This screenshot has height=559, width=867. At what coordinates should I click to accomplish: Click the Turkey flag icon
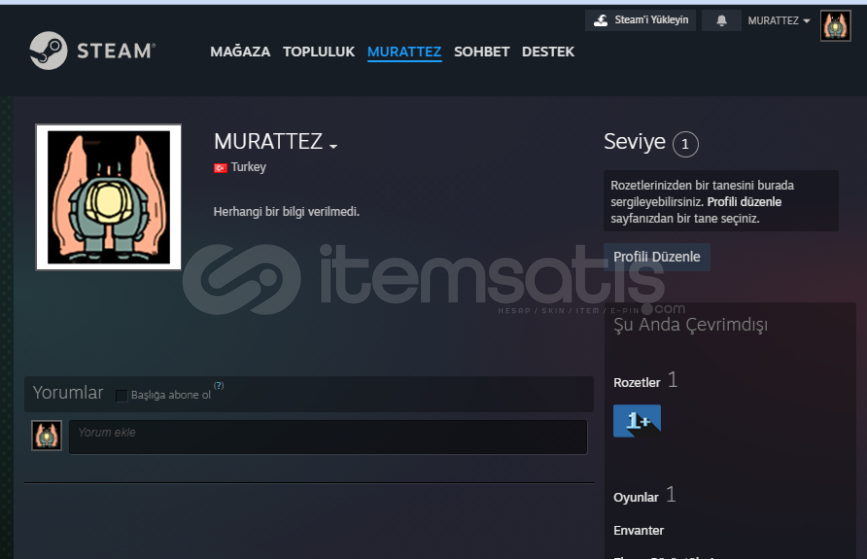point(220,168)
